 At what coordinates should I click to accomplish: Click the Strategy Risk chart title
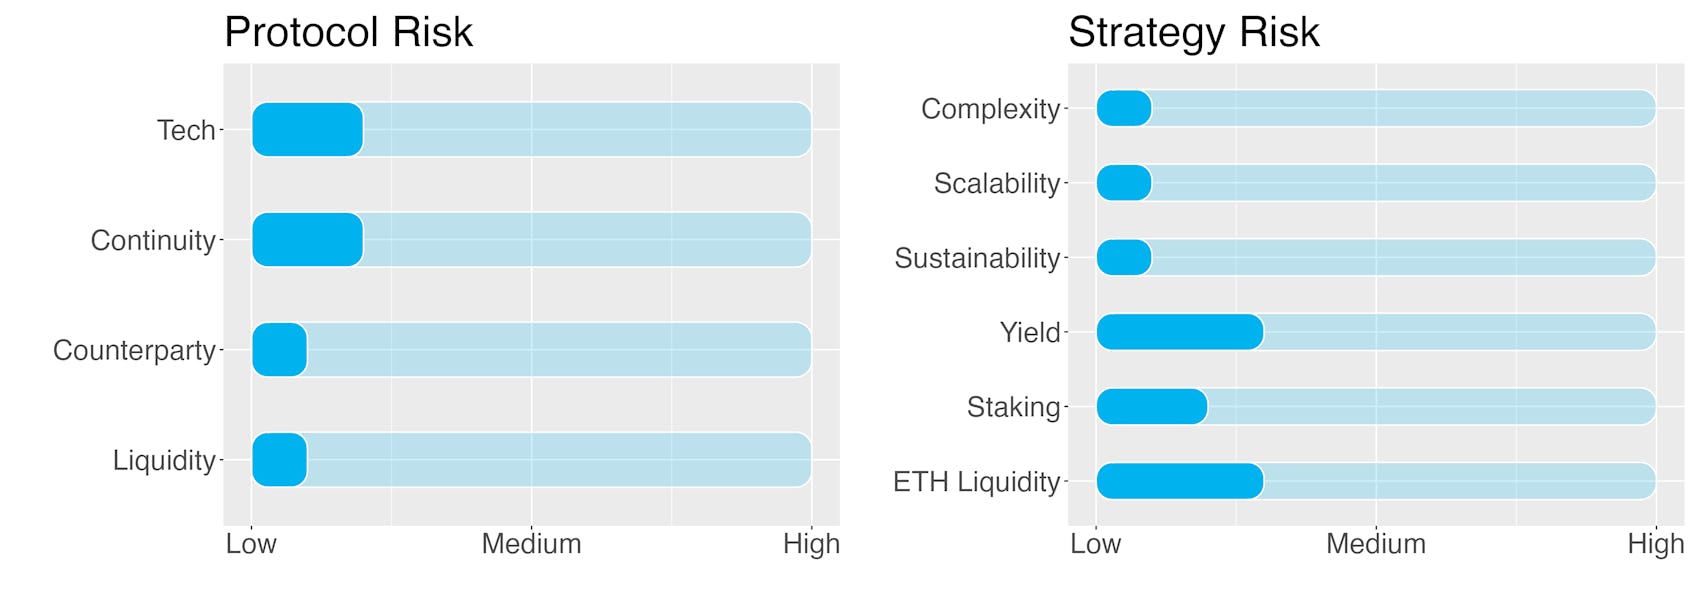1194,32
